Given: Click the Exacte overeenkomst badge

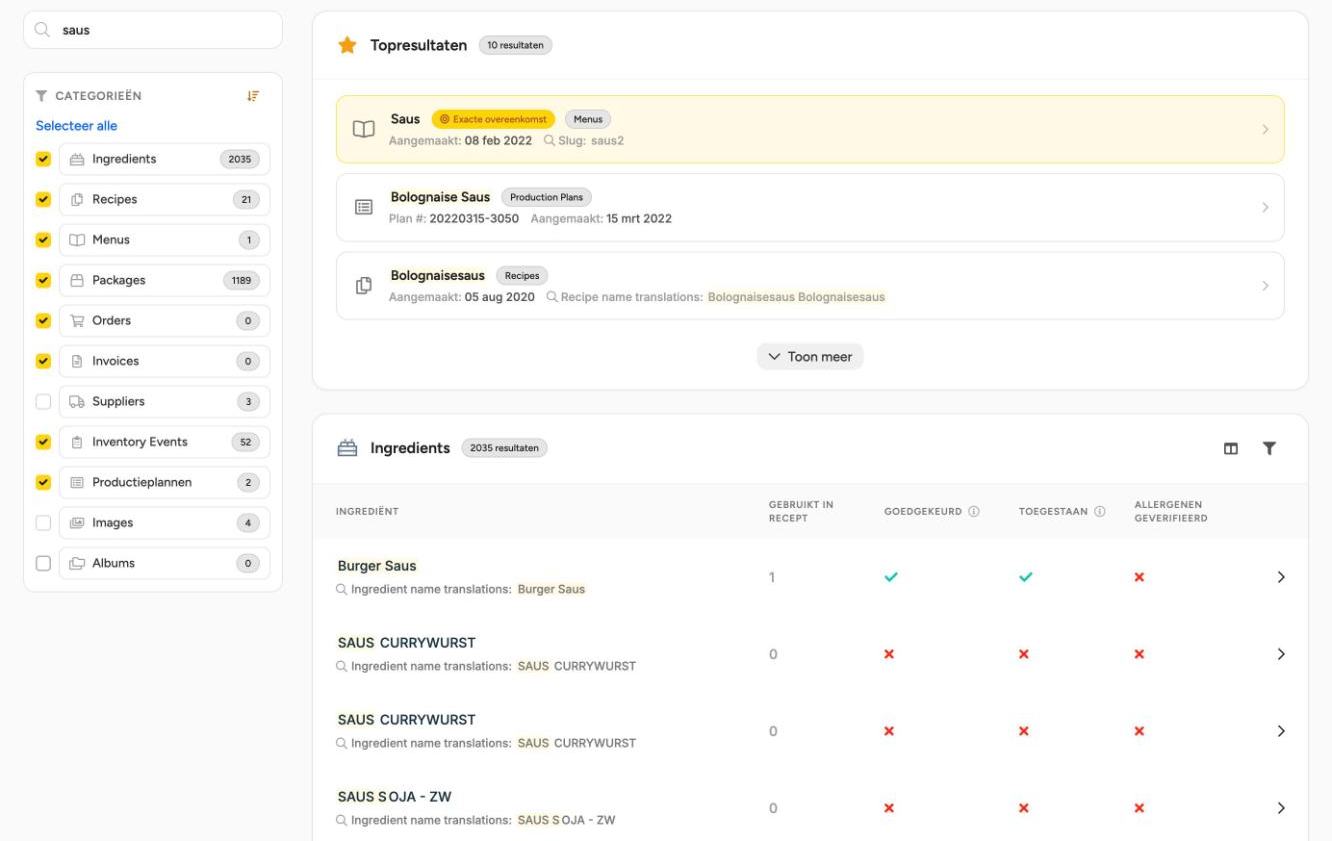Looking at the screenshot, I should (x=493, y=119).
